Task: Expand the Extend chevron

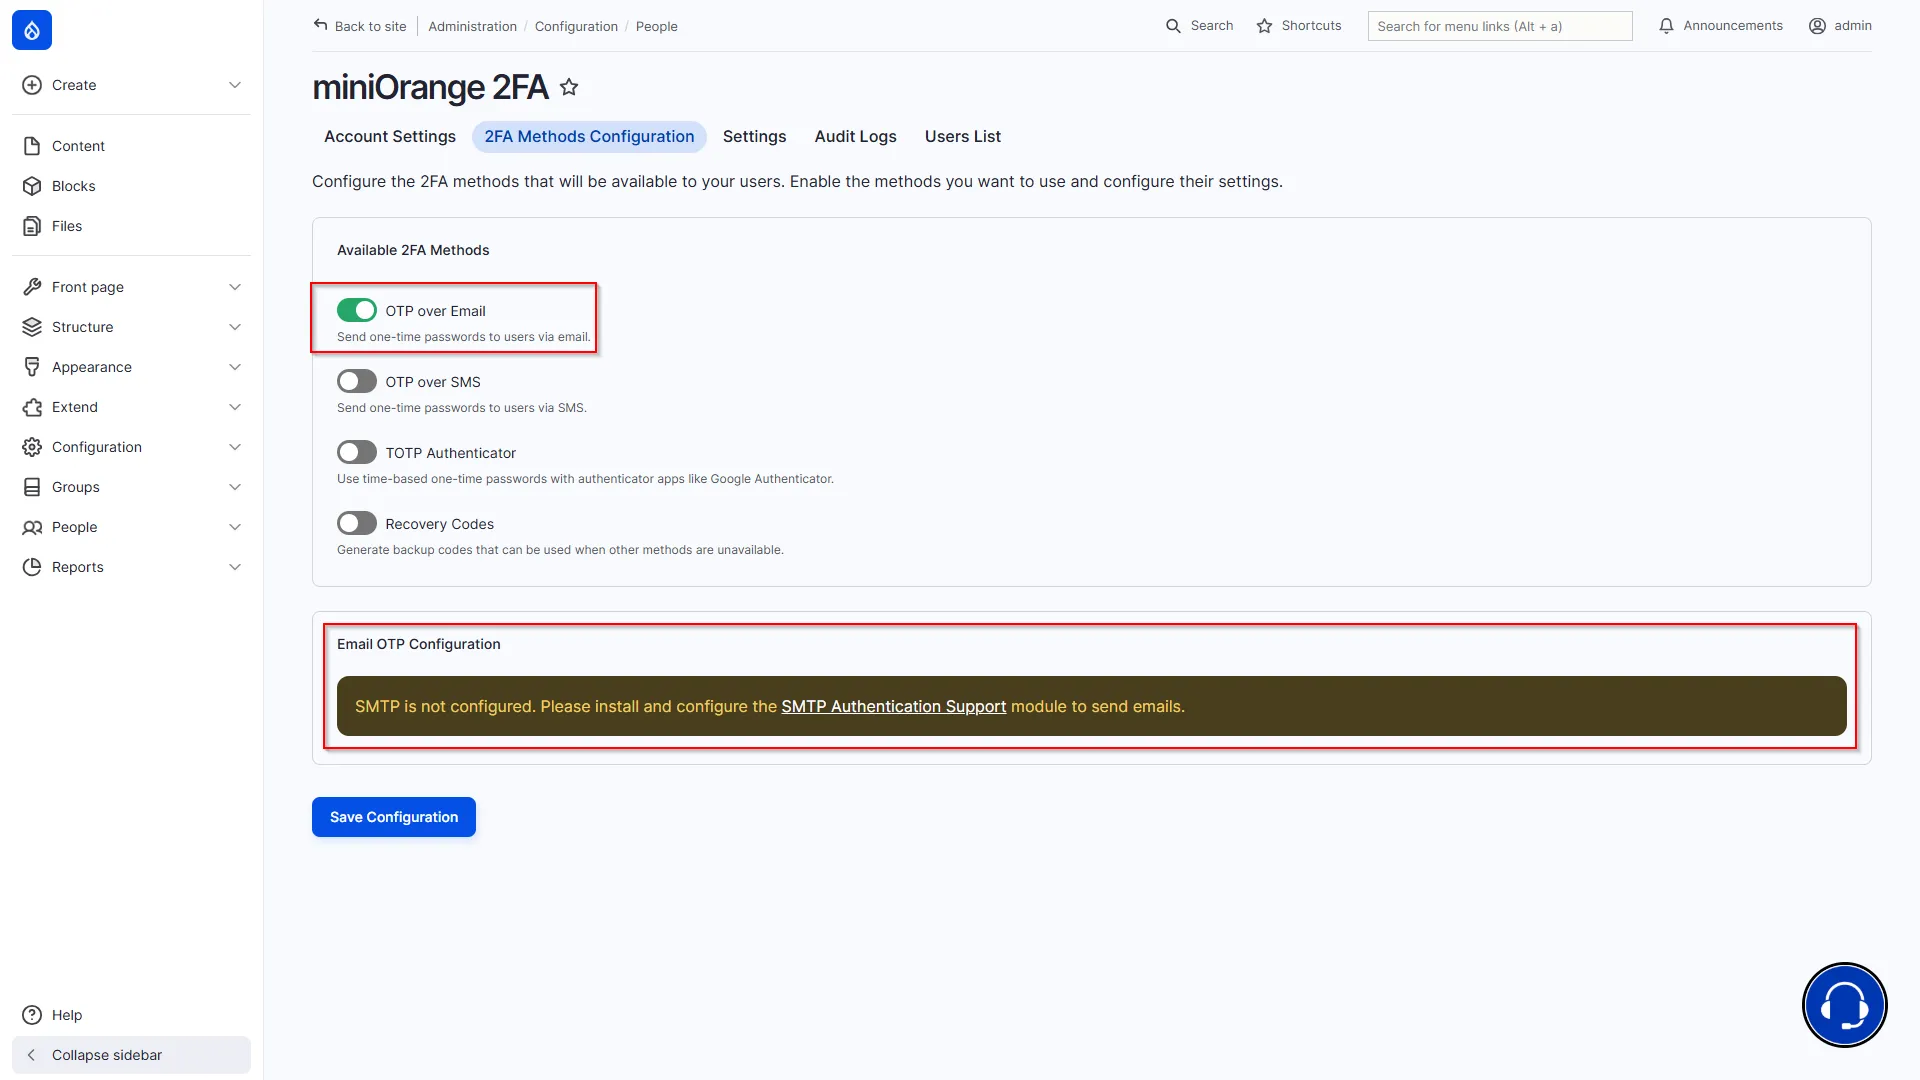Action: (235, 407)
